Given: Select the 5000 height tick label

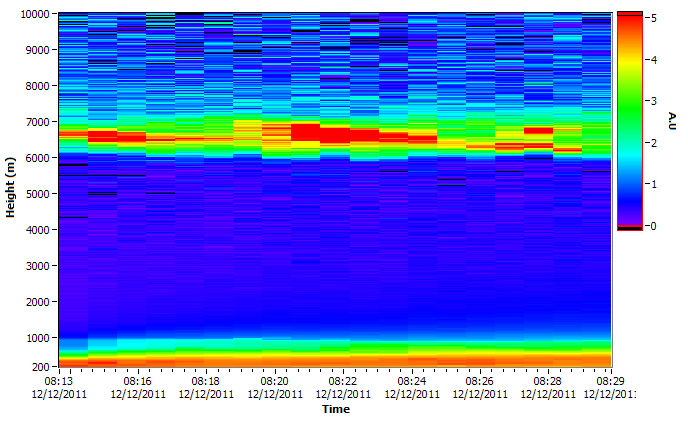Looking at the screenshot, I should (x=38, y=194).
